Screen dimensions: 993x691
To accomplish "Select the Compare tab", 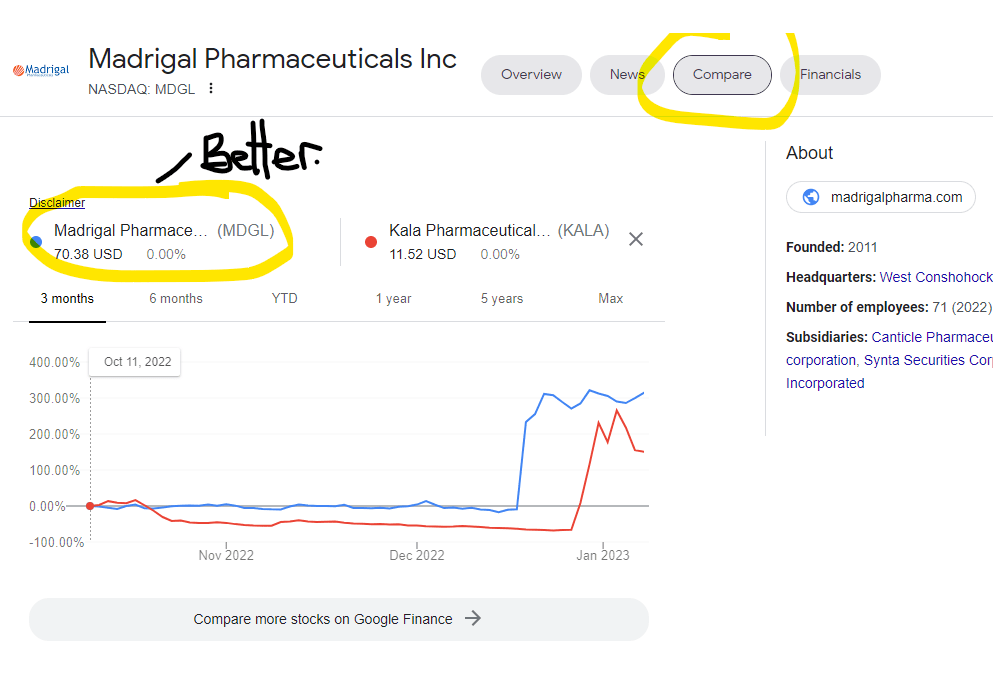I will click(x=722, y=75).
